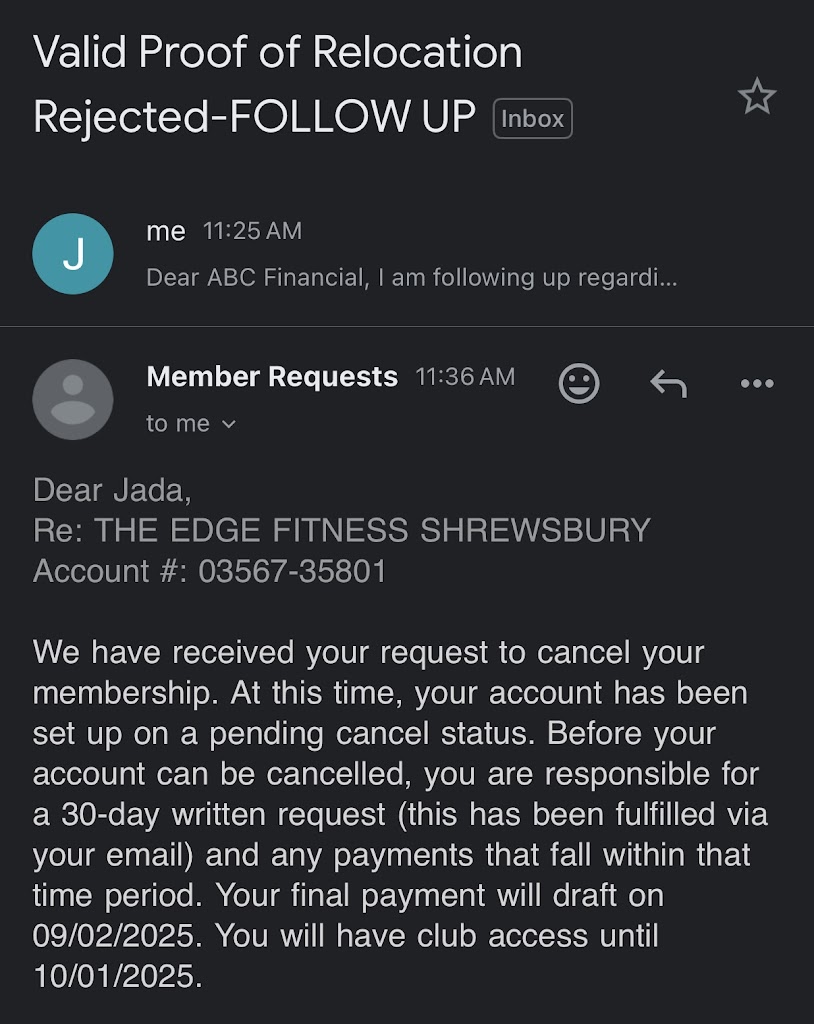Add an emoji reaction to the message
Image resolution: width=814 pixels, height=1024 pixels.
578,383
